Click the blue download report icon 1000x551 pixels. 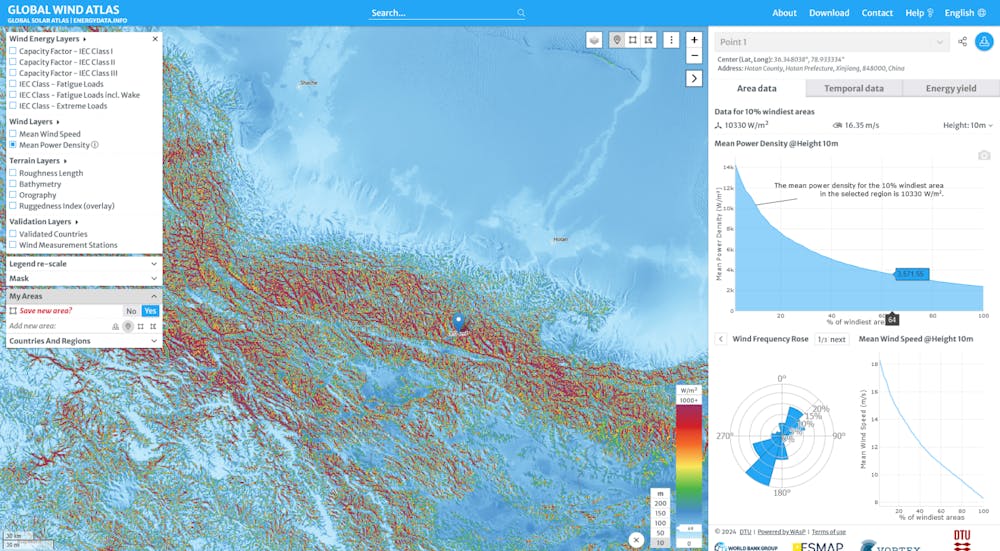coord(984,41)
